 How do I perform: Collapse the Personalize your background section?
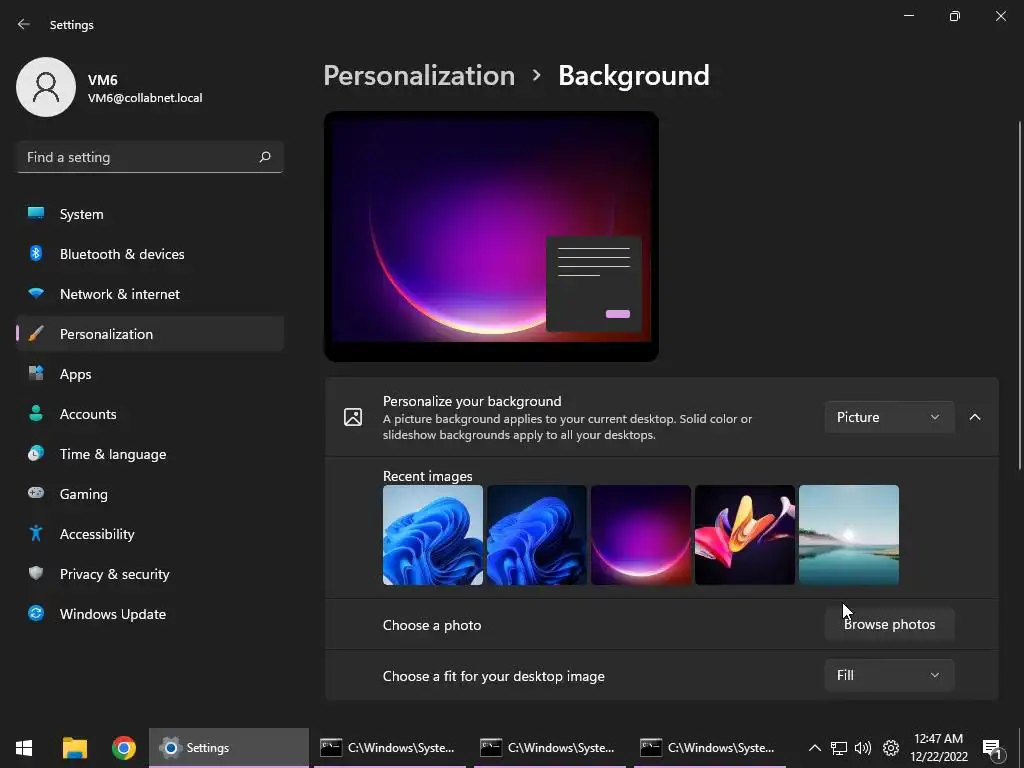click(974, 417)
